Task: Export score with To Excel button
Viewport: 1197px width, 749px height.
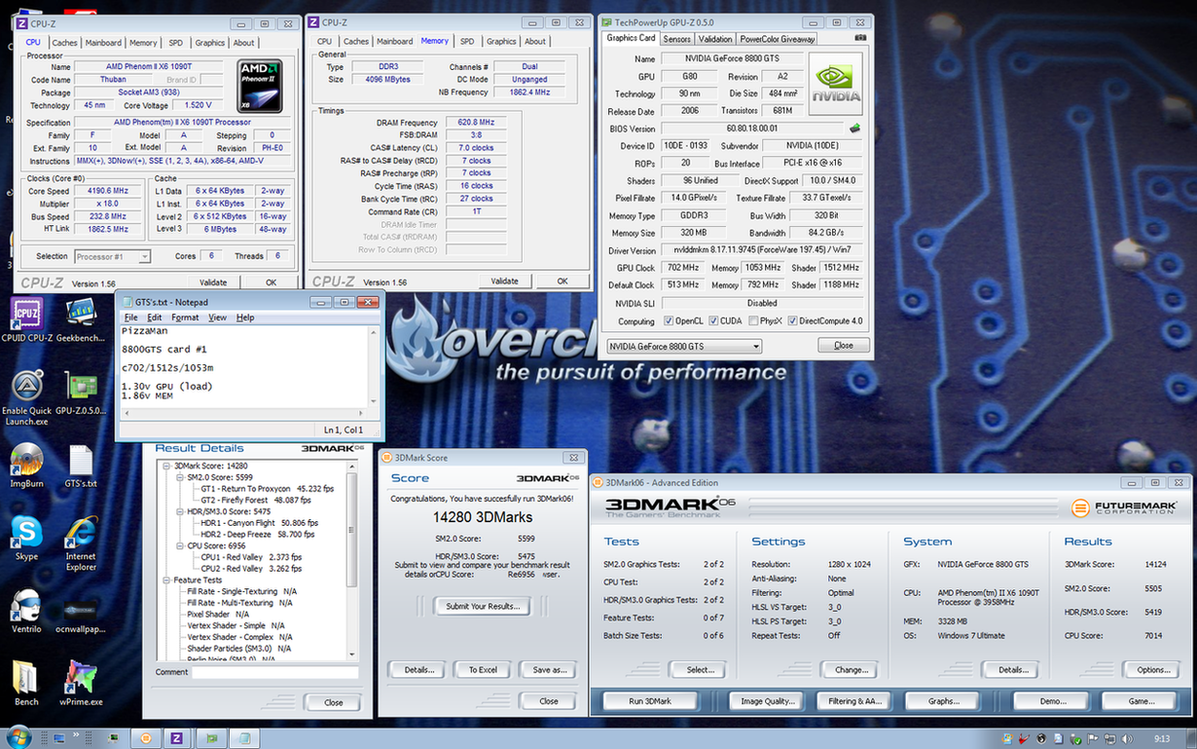Action: [483, 670]
